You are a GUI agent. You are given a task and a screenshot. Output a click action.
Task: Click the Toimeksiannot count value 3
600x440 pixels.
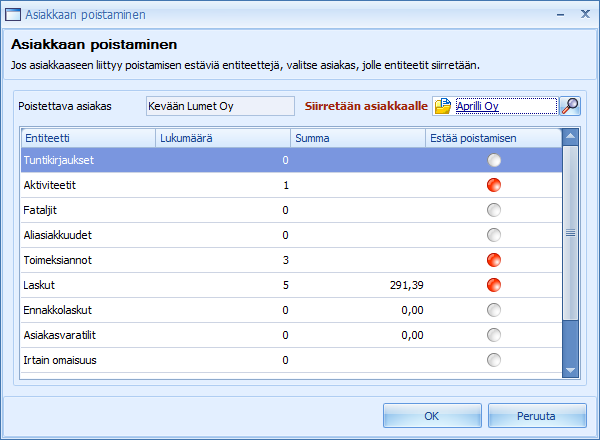pos(285,260)
